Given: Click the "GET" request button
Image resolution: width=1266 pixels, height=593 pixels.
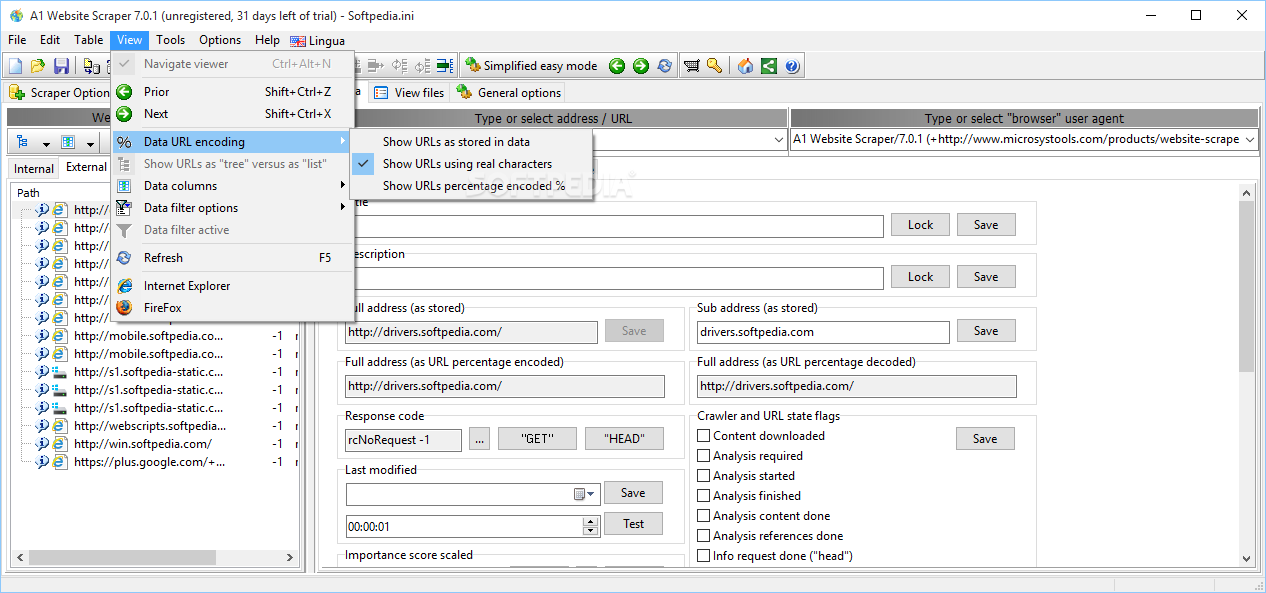Looking at the screenshot, I should click(537, 439).
